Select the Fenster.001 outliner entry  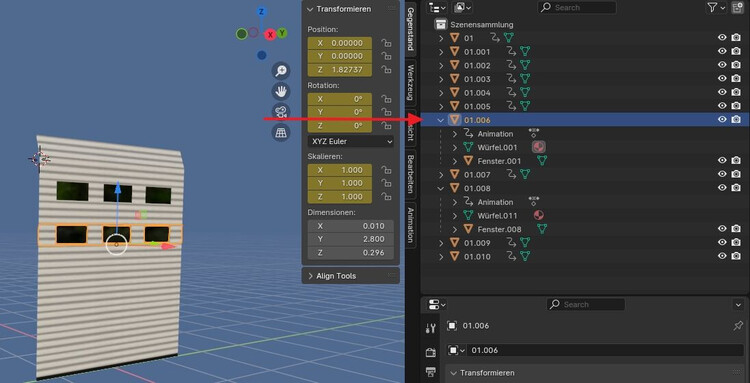499,161
